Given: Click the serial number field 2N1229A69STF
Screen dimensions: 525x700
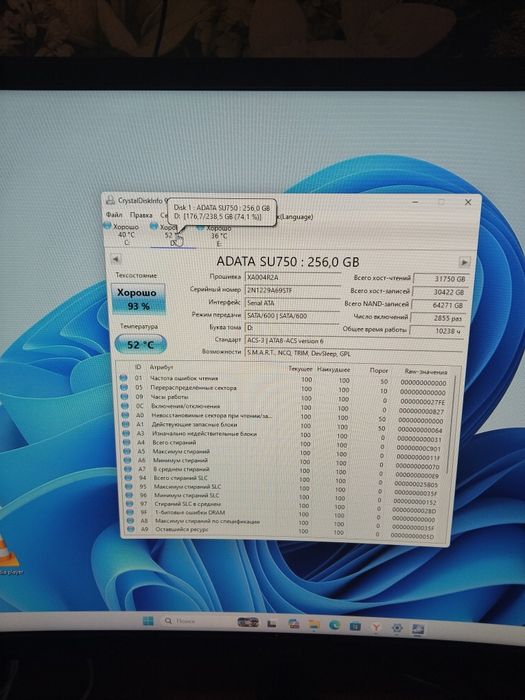Looking at the screenshot, I should tap(292, 290).
